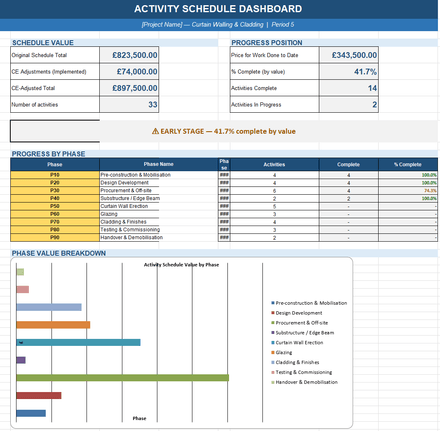Image resolution: width=440 pixels, height=431 pixels.
Task: Click the Design Development name cell
Action: tap(158, 183)
